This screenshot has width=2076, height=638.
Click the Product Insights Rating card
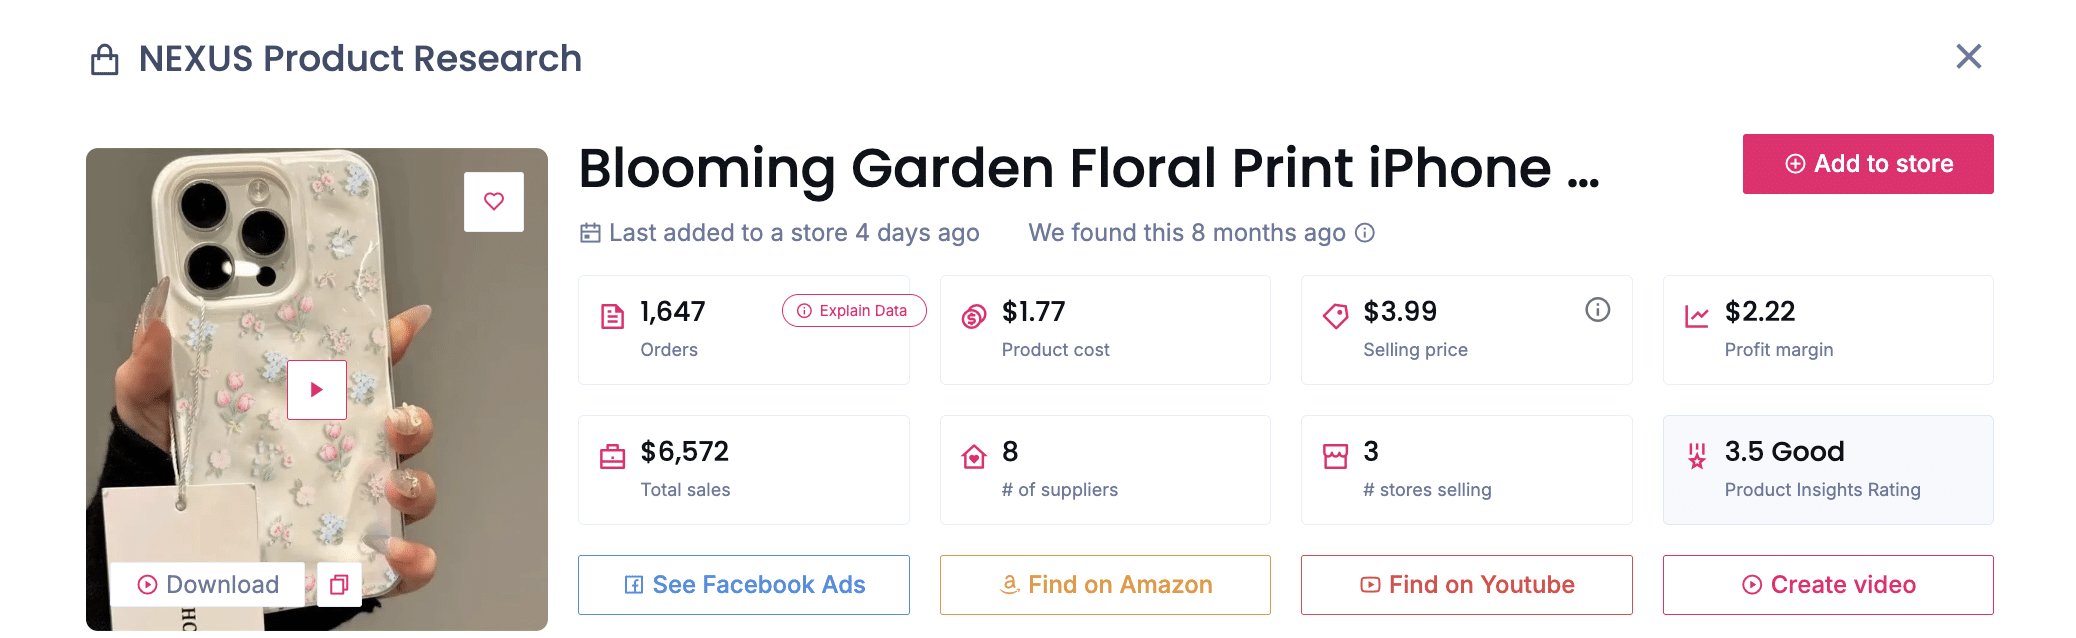[x=1828, y=470]
